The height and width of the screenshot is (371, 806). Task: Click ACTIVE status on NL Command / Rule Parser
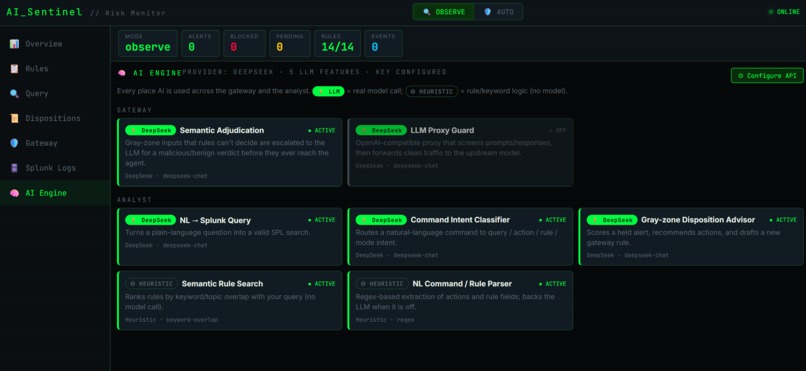[x=553, y=284]
